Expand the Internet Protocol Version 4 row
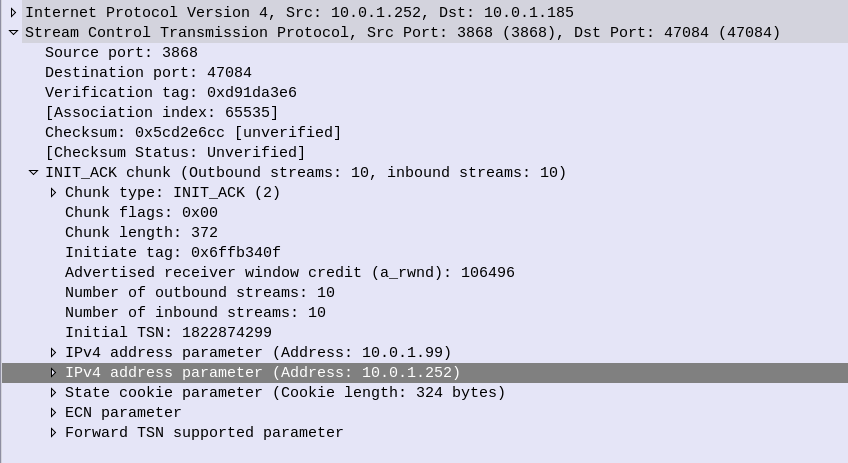Screen dimensions: 848x463 [x=13, y=13]
